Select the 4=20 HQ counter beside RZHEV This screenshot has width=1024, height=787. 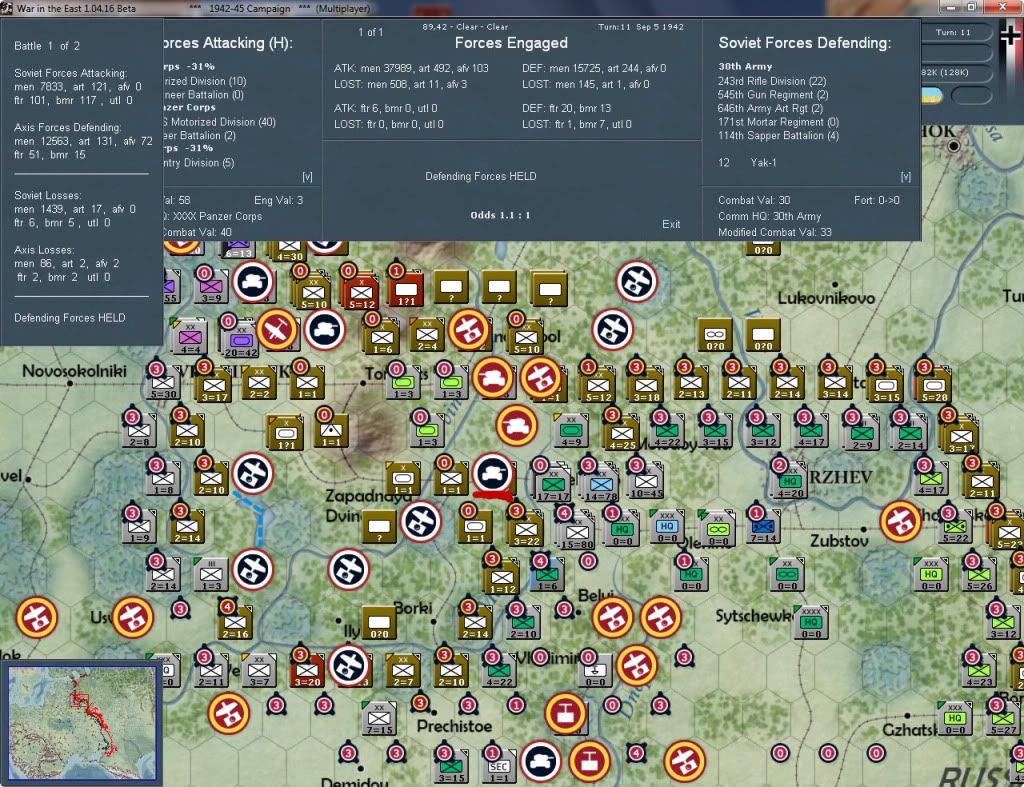click(x=790, y=482)
